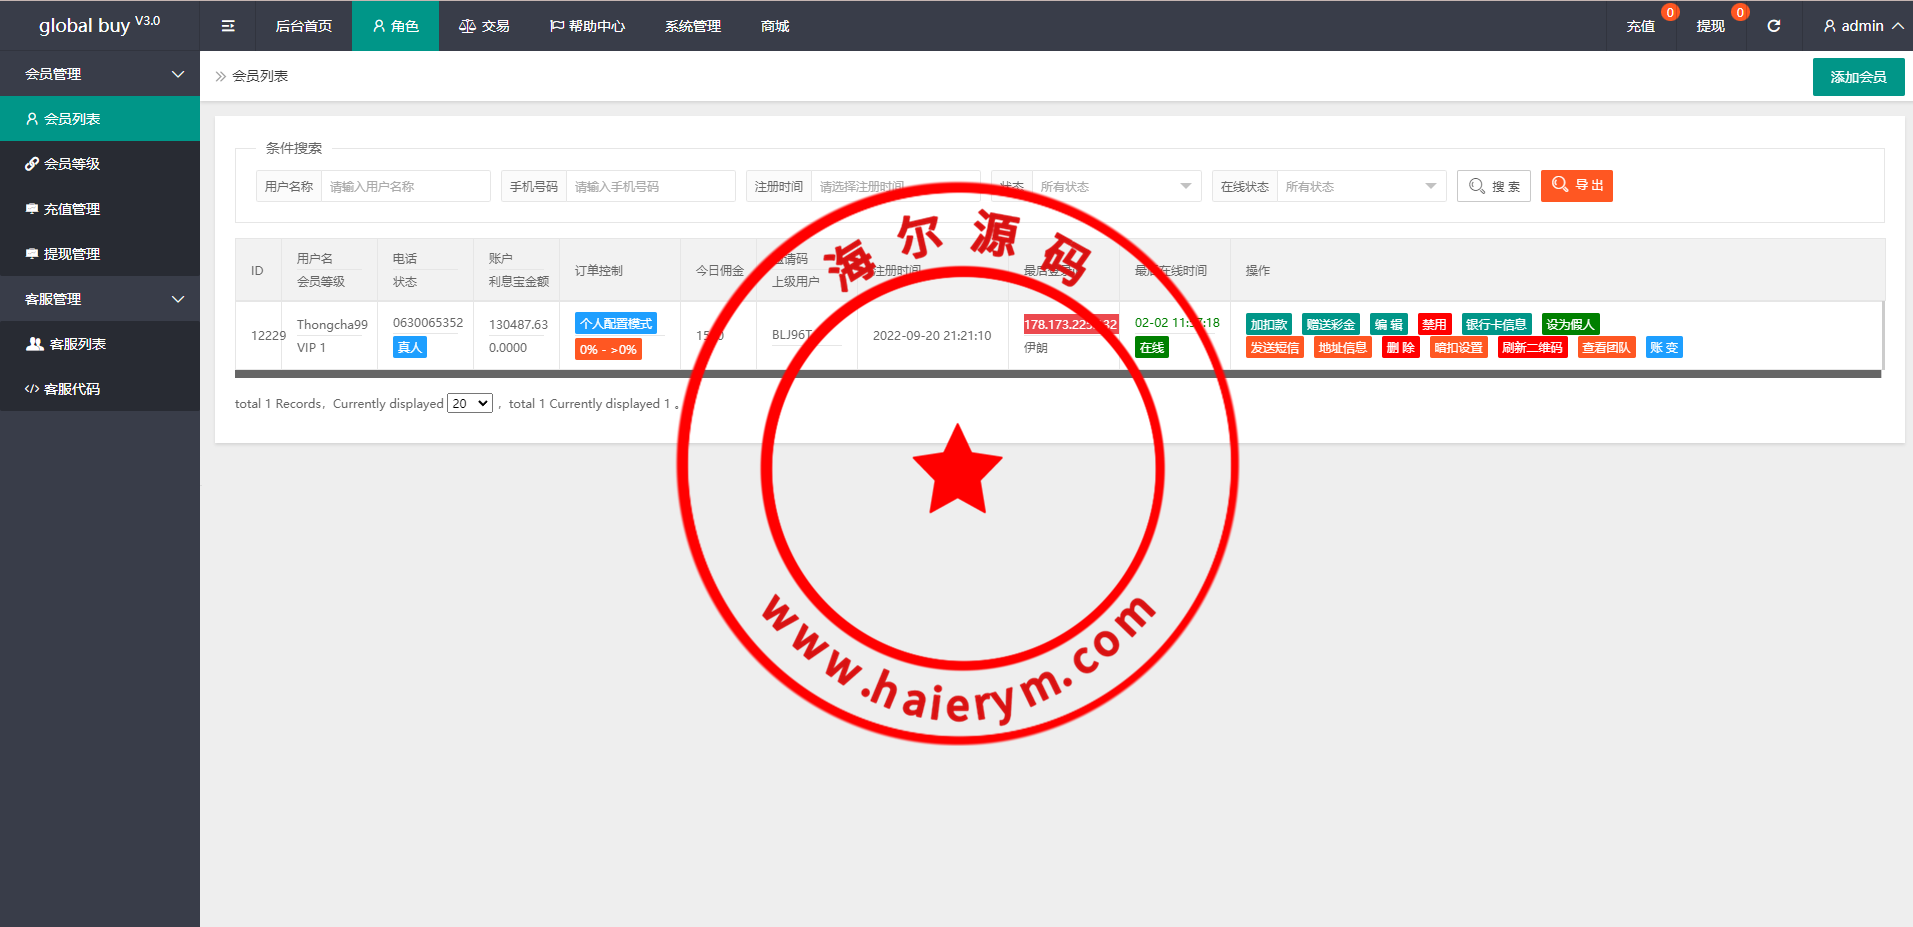1913x927 pixels.
Task: Switch to the 交易 top menu
Action: (485, 26)
